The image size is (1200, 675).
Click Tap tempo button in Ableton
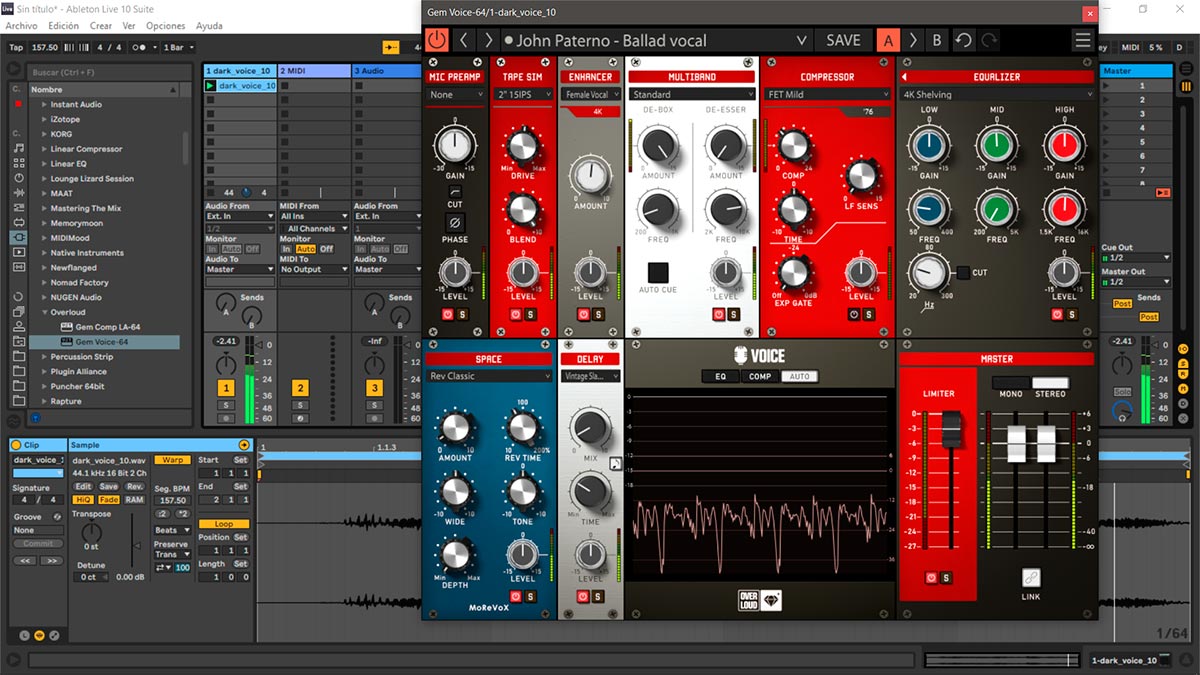click(16, 47)
